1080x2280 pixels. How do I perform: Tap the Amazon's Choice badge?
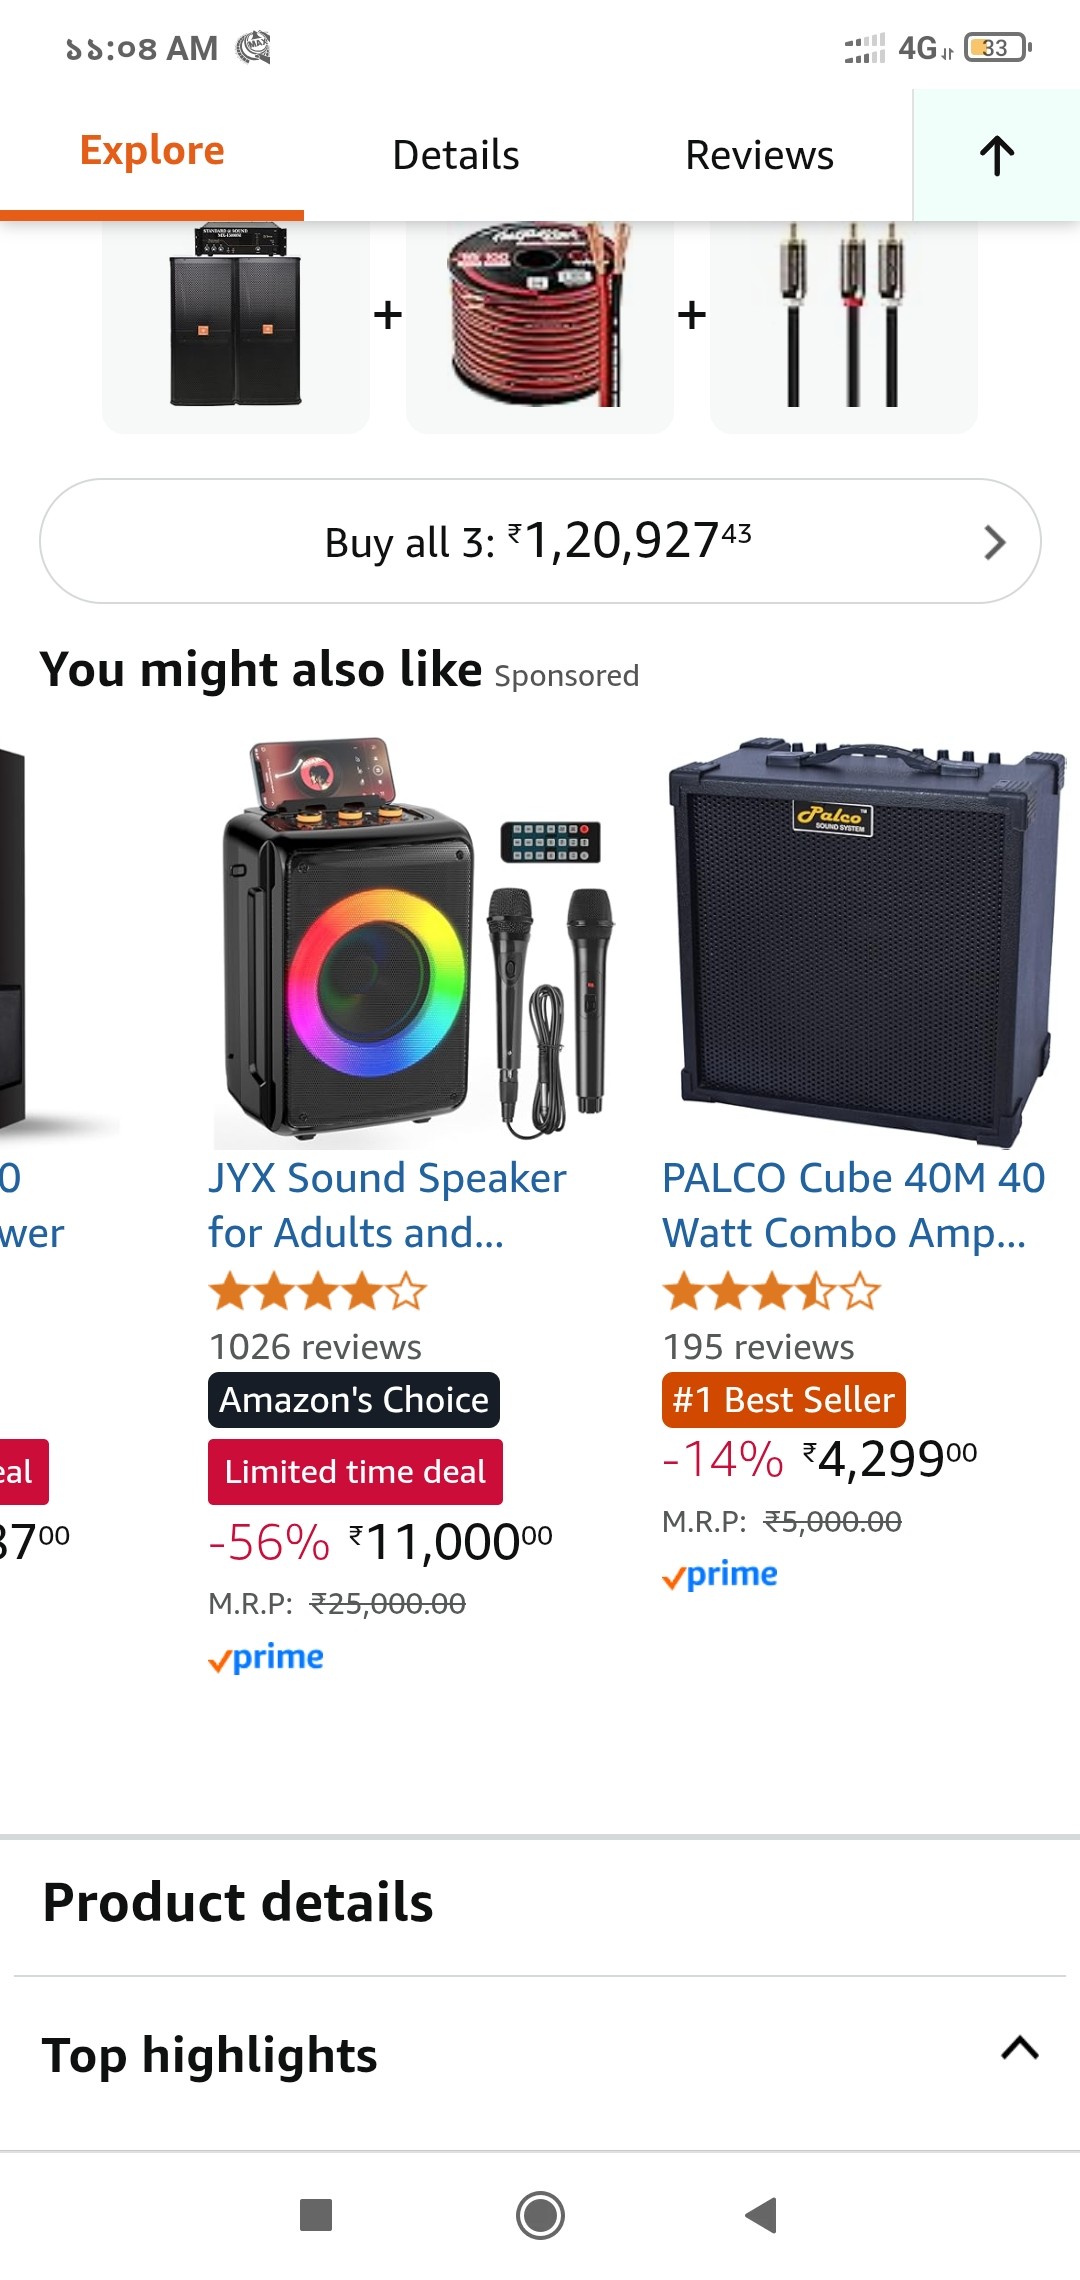(354, 1400)
